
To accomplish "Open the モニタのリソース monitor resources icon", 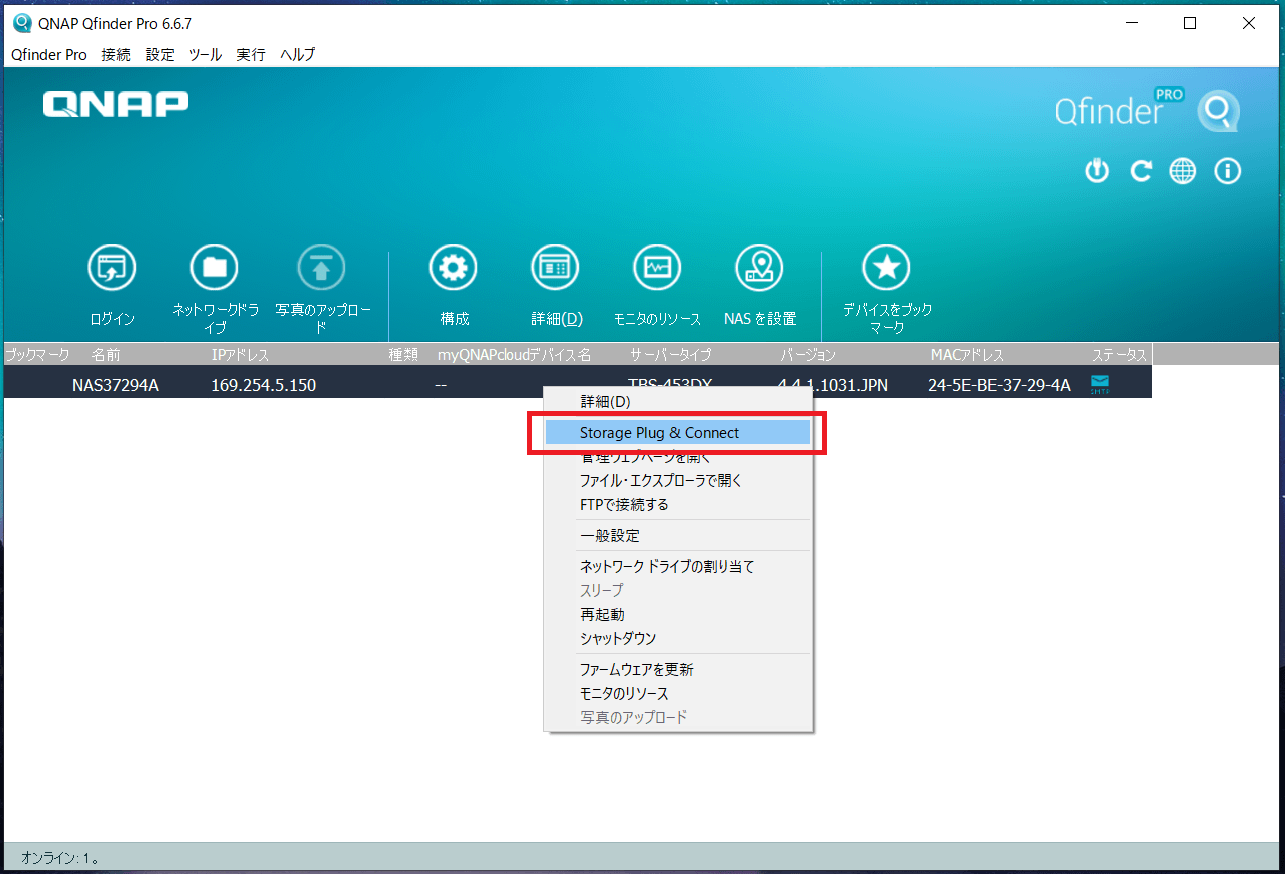I will [657, 267].
